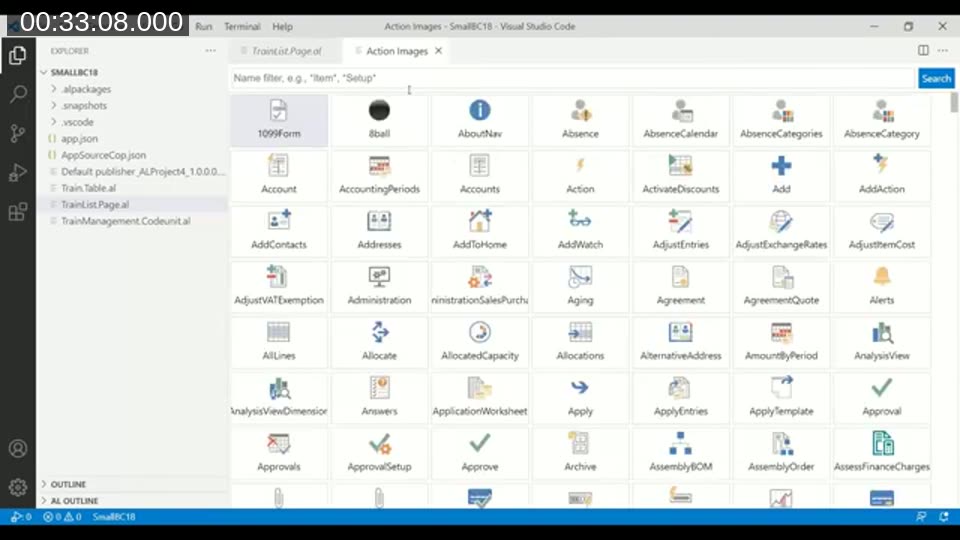This screenshot has height=540, width=960.
Task: Open the Help menu
Action: click(282, 26)
